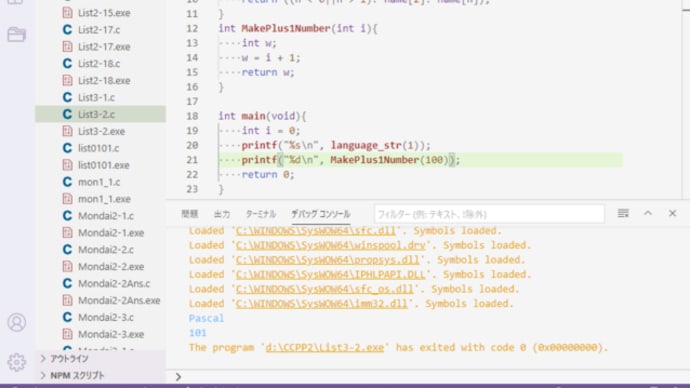Open link d:\CCPP2\List3-2.exe
The height and width of the screenshot is (388, 690).
click(x=325, y=347)
